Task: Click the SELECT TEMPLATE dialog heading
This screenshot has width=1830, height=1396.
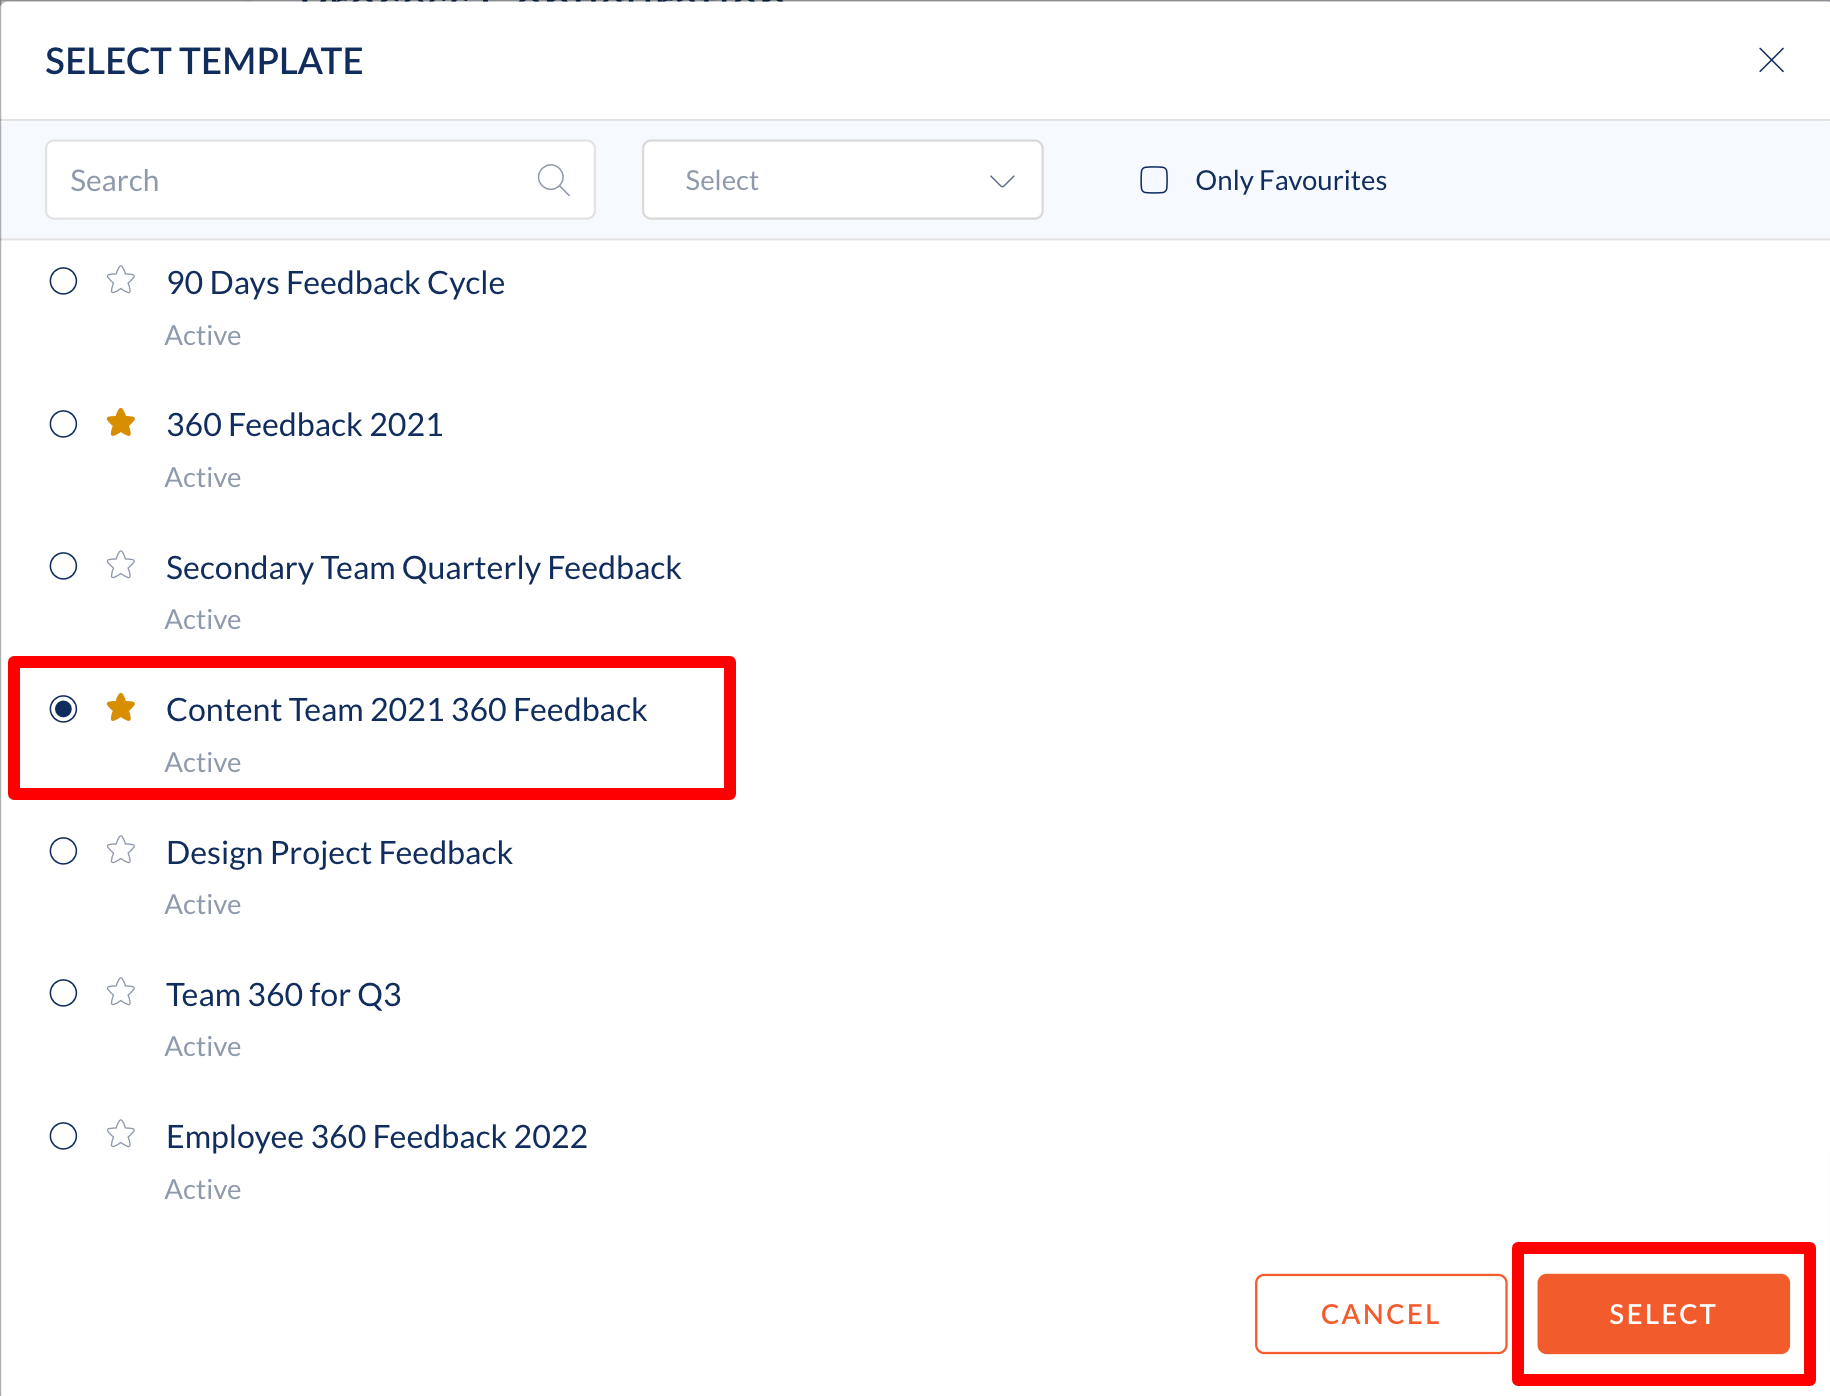Action: click(204, 61)
